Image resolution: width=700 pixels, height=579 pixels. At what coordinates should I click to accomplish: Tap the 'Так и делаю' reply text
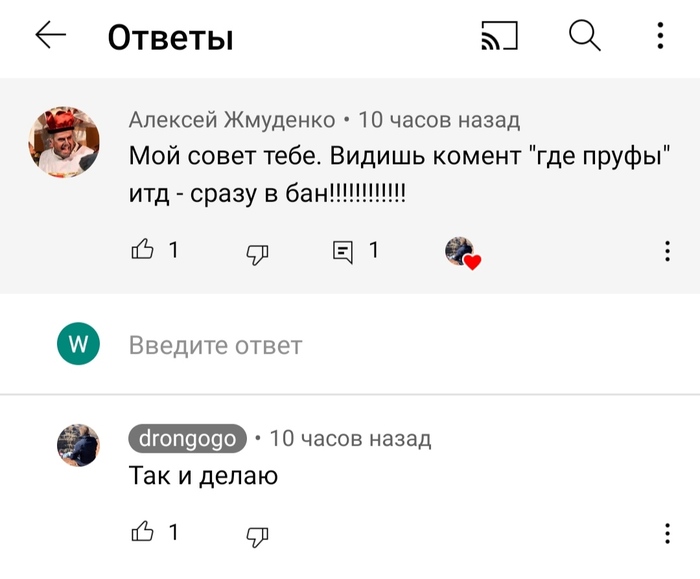pos(203,476)
